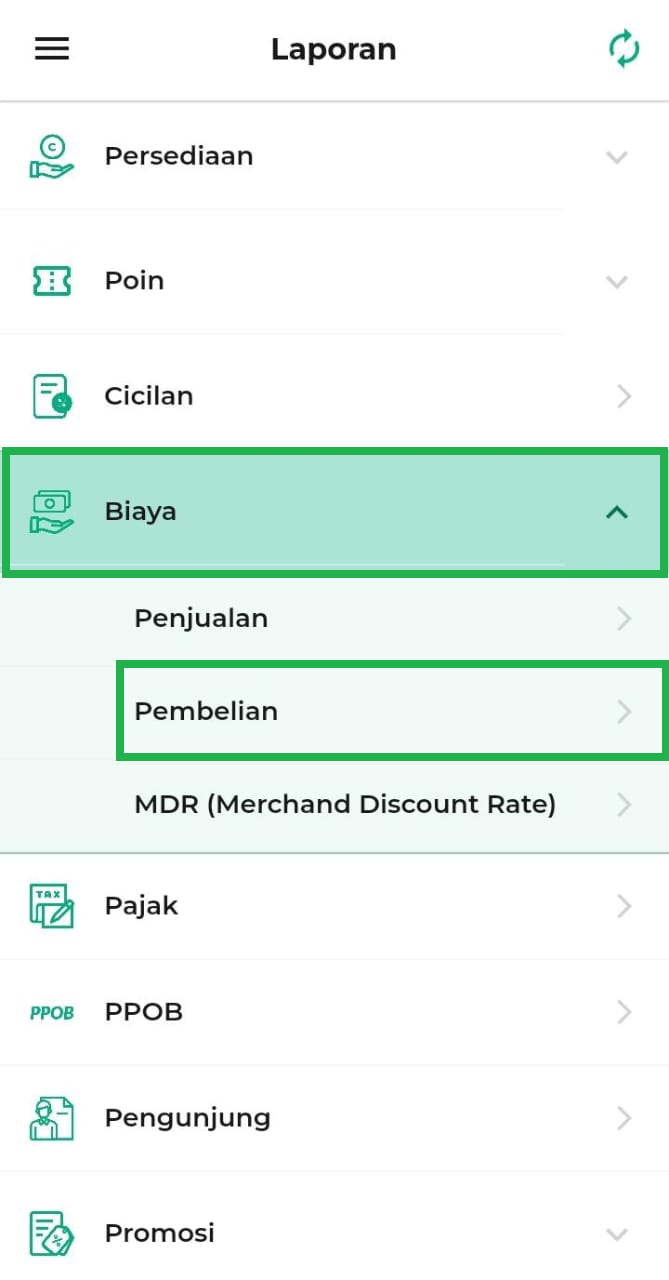This screenshot has width=669, height=1280.
Task: Tap the Pengunjung visitor icon
Action: (x=52, y=1117)
